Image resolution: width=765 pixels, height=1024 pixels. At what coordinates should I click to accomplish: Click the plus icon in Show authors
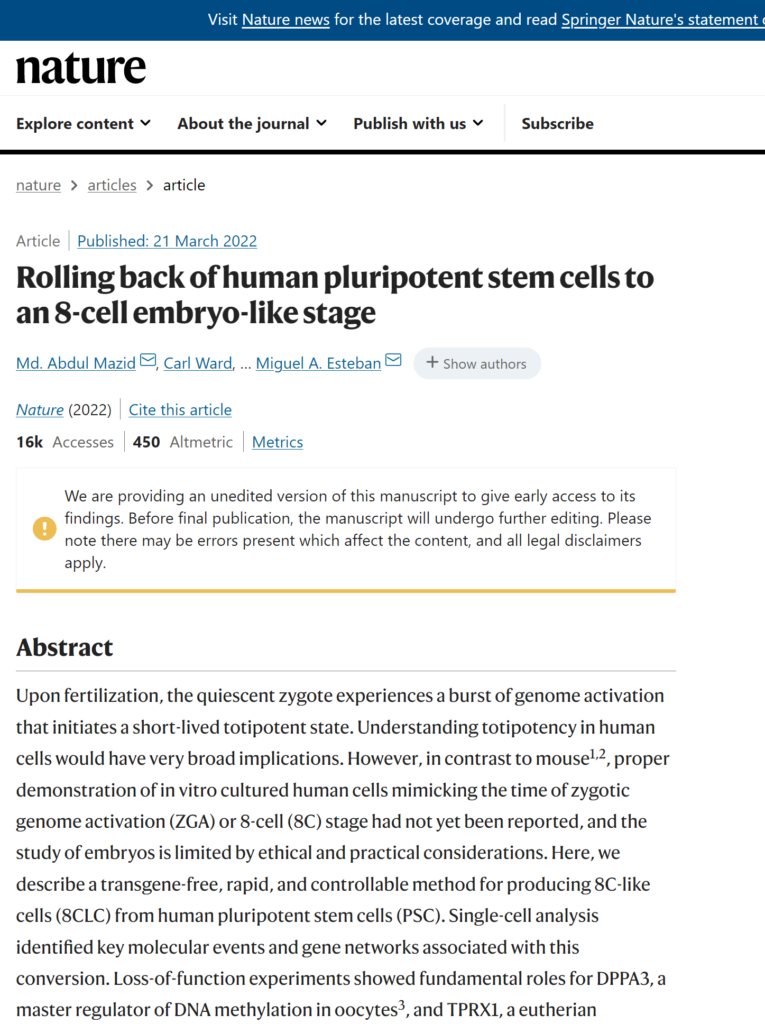pyautogui.click(x=432, y=363)
